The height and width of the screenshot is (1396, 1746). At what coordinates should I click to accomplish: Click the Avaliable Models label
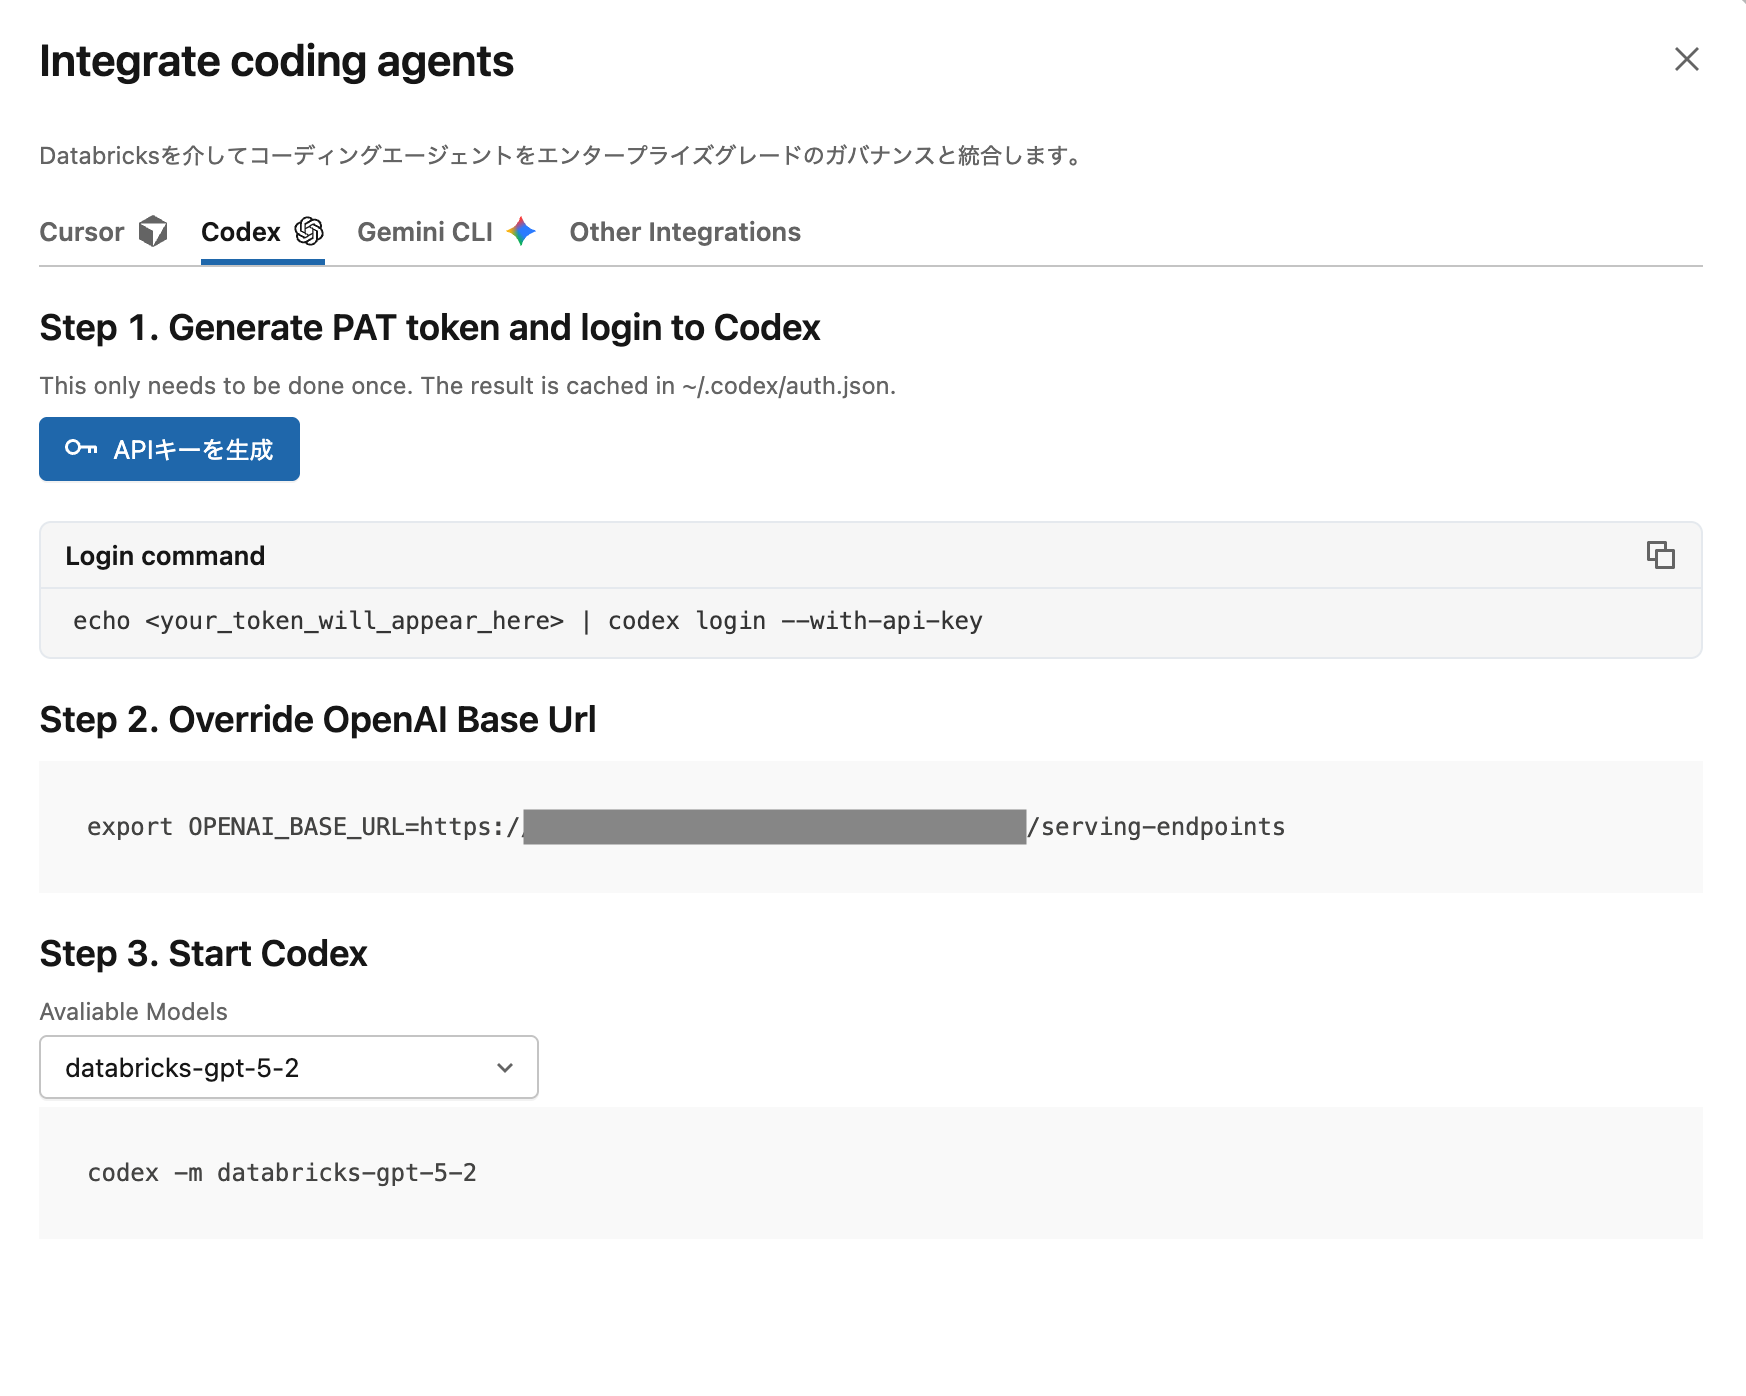pyautogui.click(x=134, y=1012)
